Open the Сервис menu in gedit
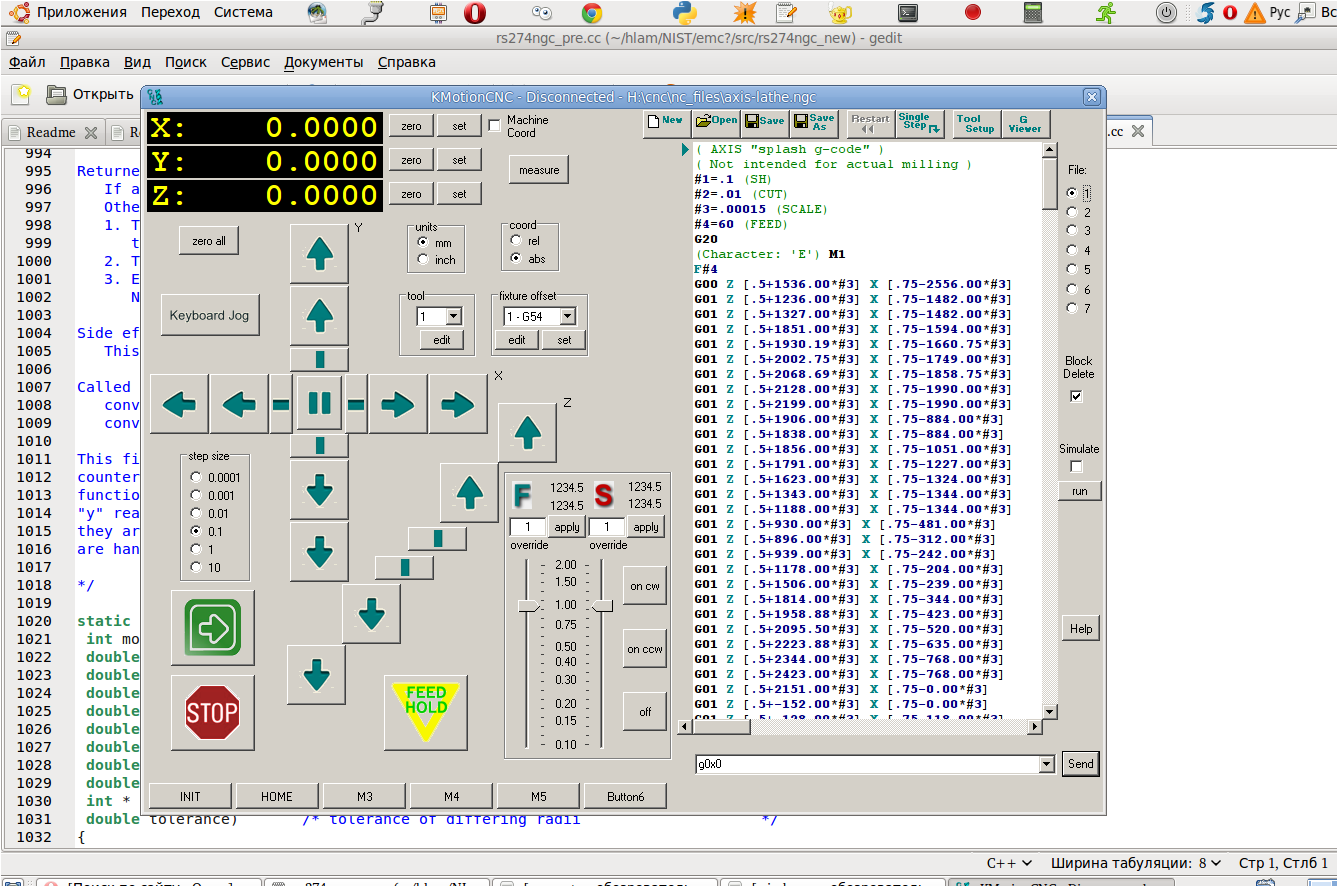The width and height of the screenshot is (1337, 886). (245, 62)
